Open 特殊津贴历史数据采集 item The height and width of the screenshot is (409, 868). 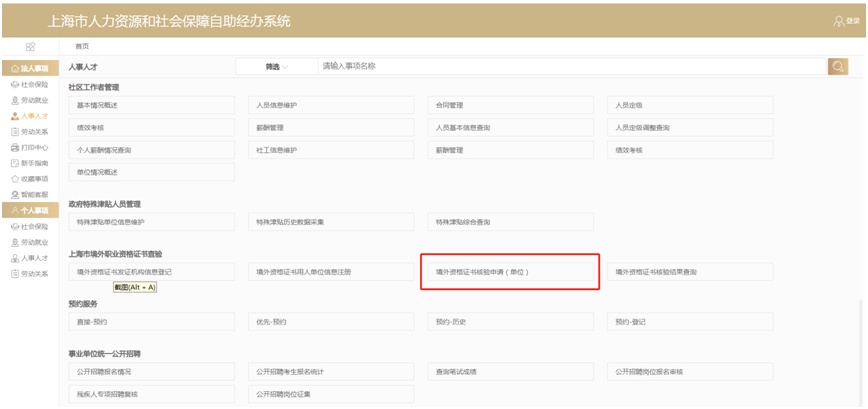[331, 222]
